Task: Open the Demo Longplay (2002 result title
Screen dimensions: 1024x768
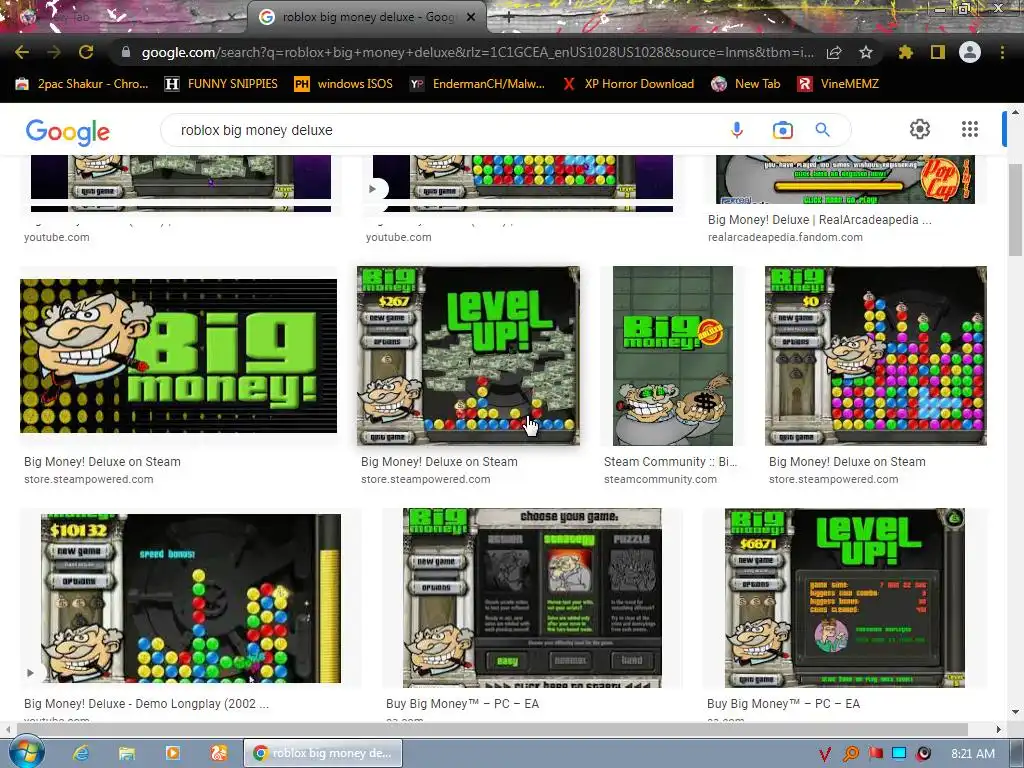Action: 146,704
